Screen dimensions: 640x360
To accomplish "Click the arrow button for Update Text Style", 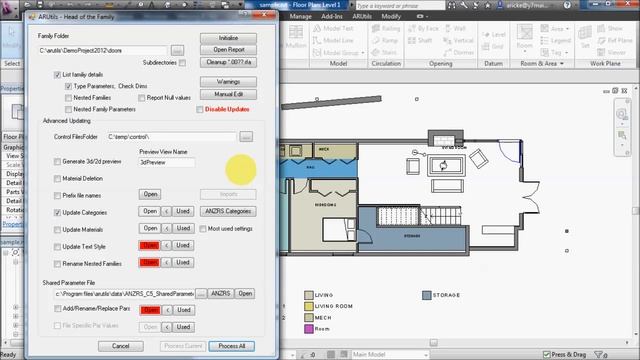I will point(167,246).
